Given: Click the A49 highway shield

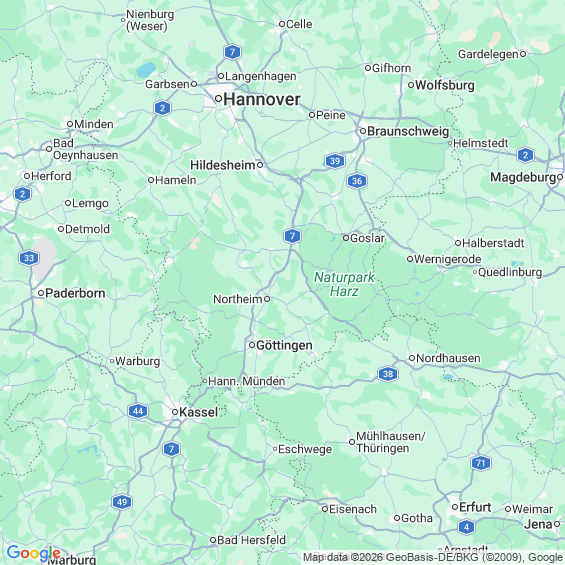Looking at the screenshot, I should click(x=122, y=502).
